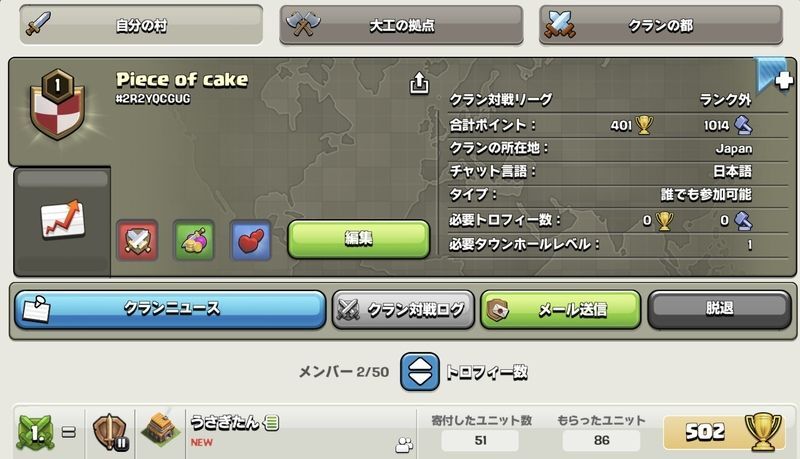
Task: Leave clan with 脱退 button
Action: [x=719, y=309]
